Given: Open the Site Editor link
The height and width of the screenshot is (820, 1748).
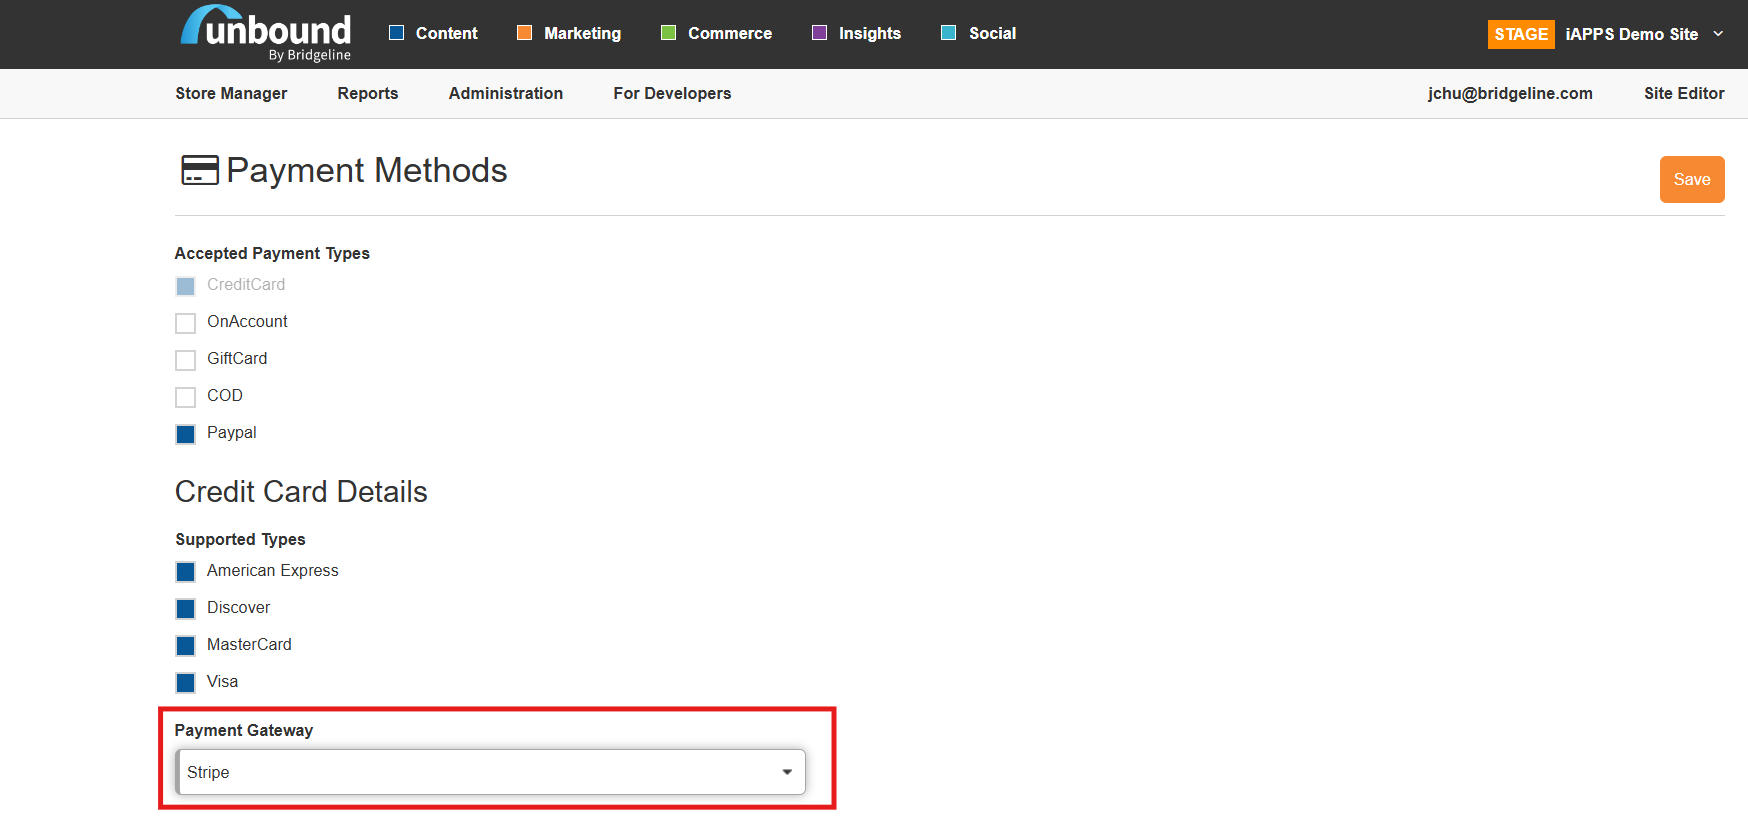Looking at the screenshot, I should pos(1684,93).
